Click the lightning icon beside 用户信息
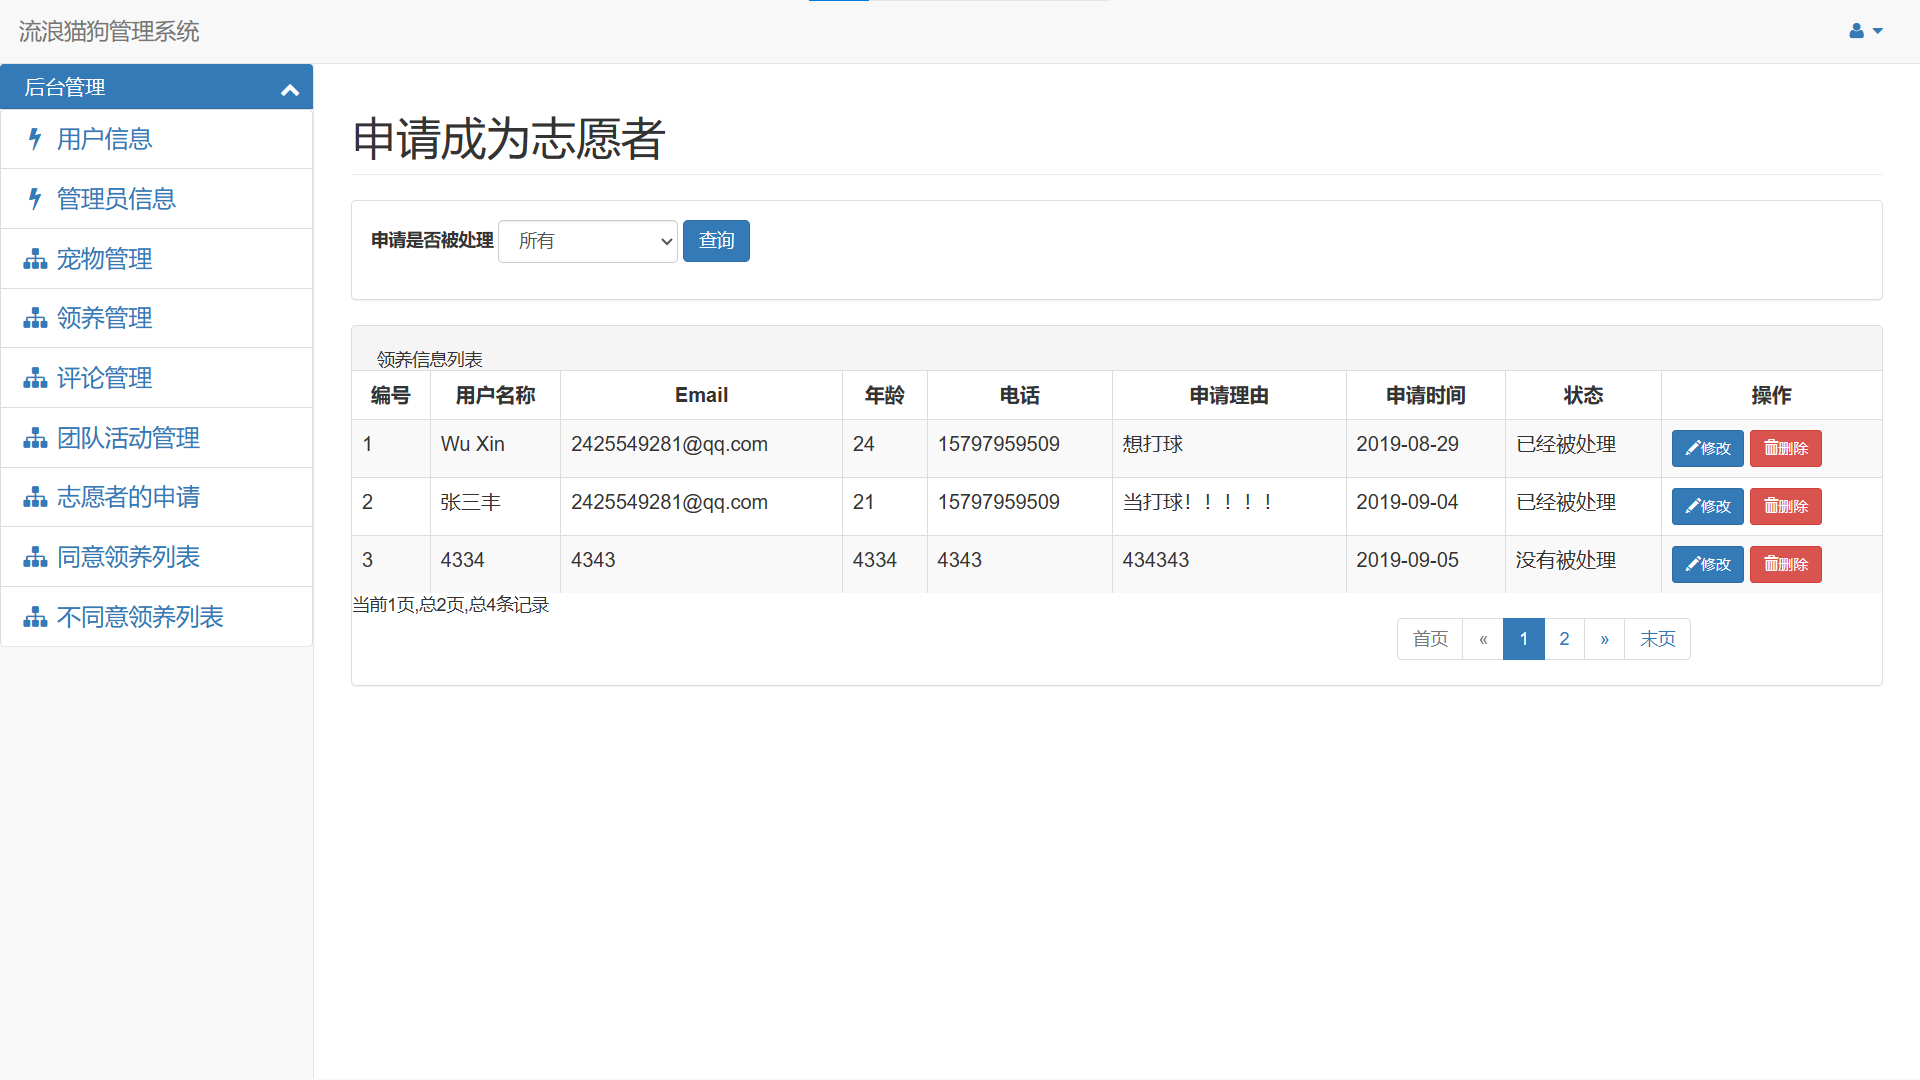The height and width of the screenshot is (1080, 1920). [35, 139]
